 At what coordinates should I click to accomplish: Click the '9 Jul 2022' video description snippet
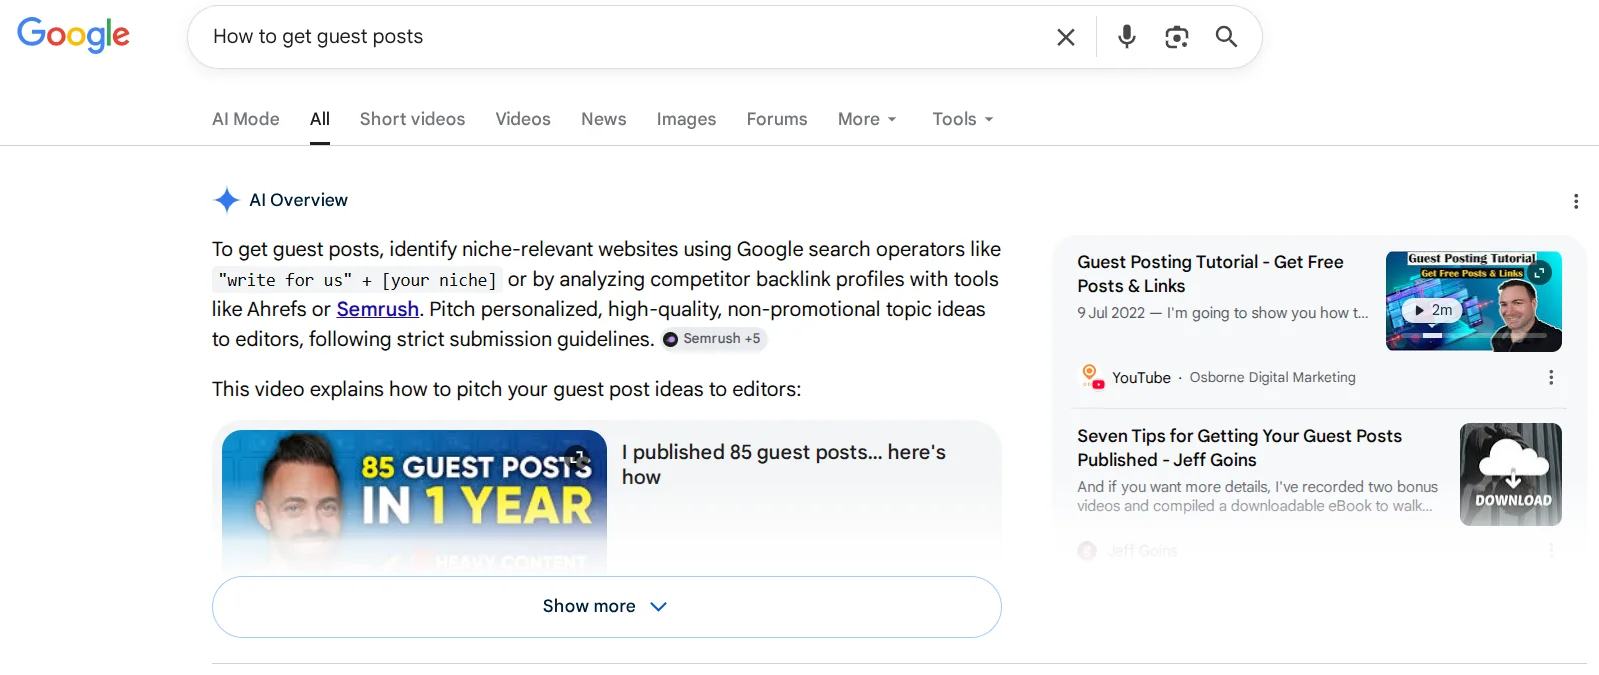click(x=1222, y=313)
